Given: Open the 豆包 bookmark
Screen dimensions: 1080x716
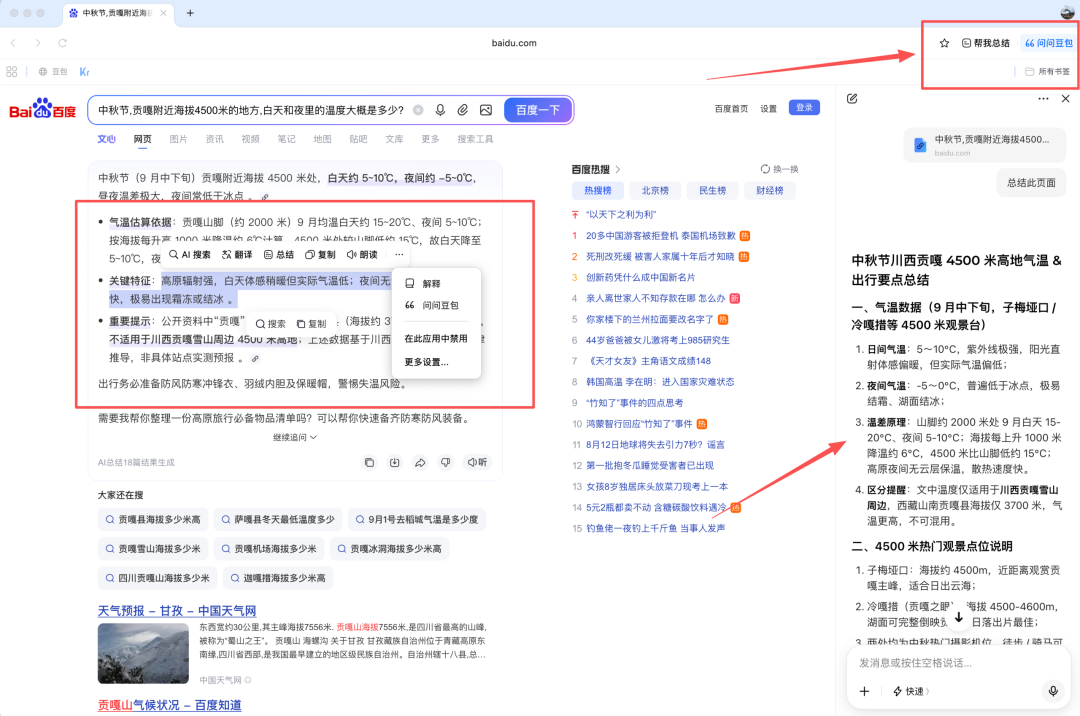Looking at the screenshot, I should tap(53, 72).
